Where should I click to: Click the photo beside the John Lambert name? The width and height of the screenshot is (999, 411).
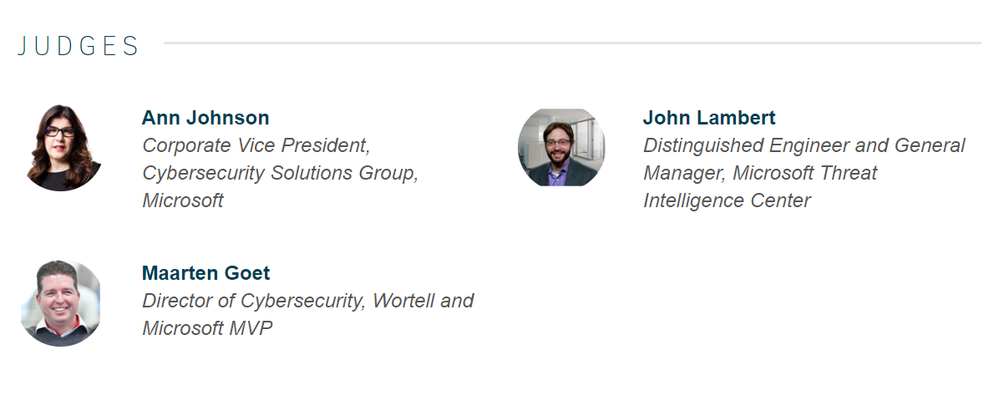click(x=561, y=147)
